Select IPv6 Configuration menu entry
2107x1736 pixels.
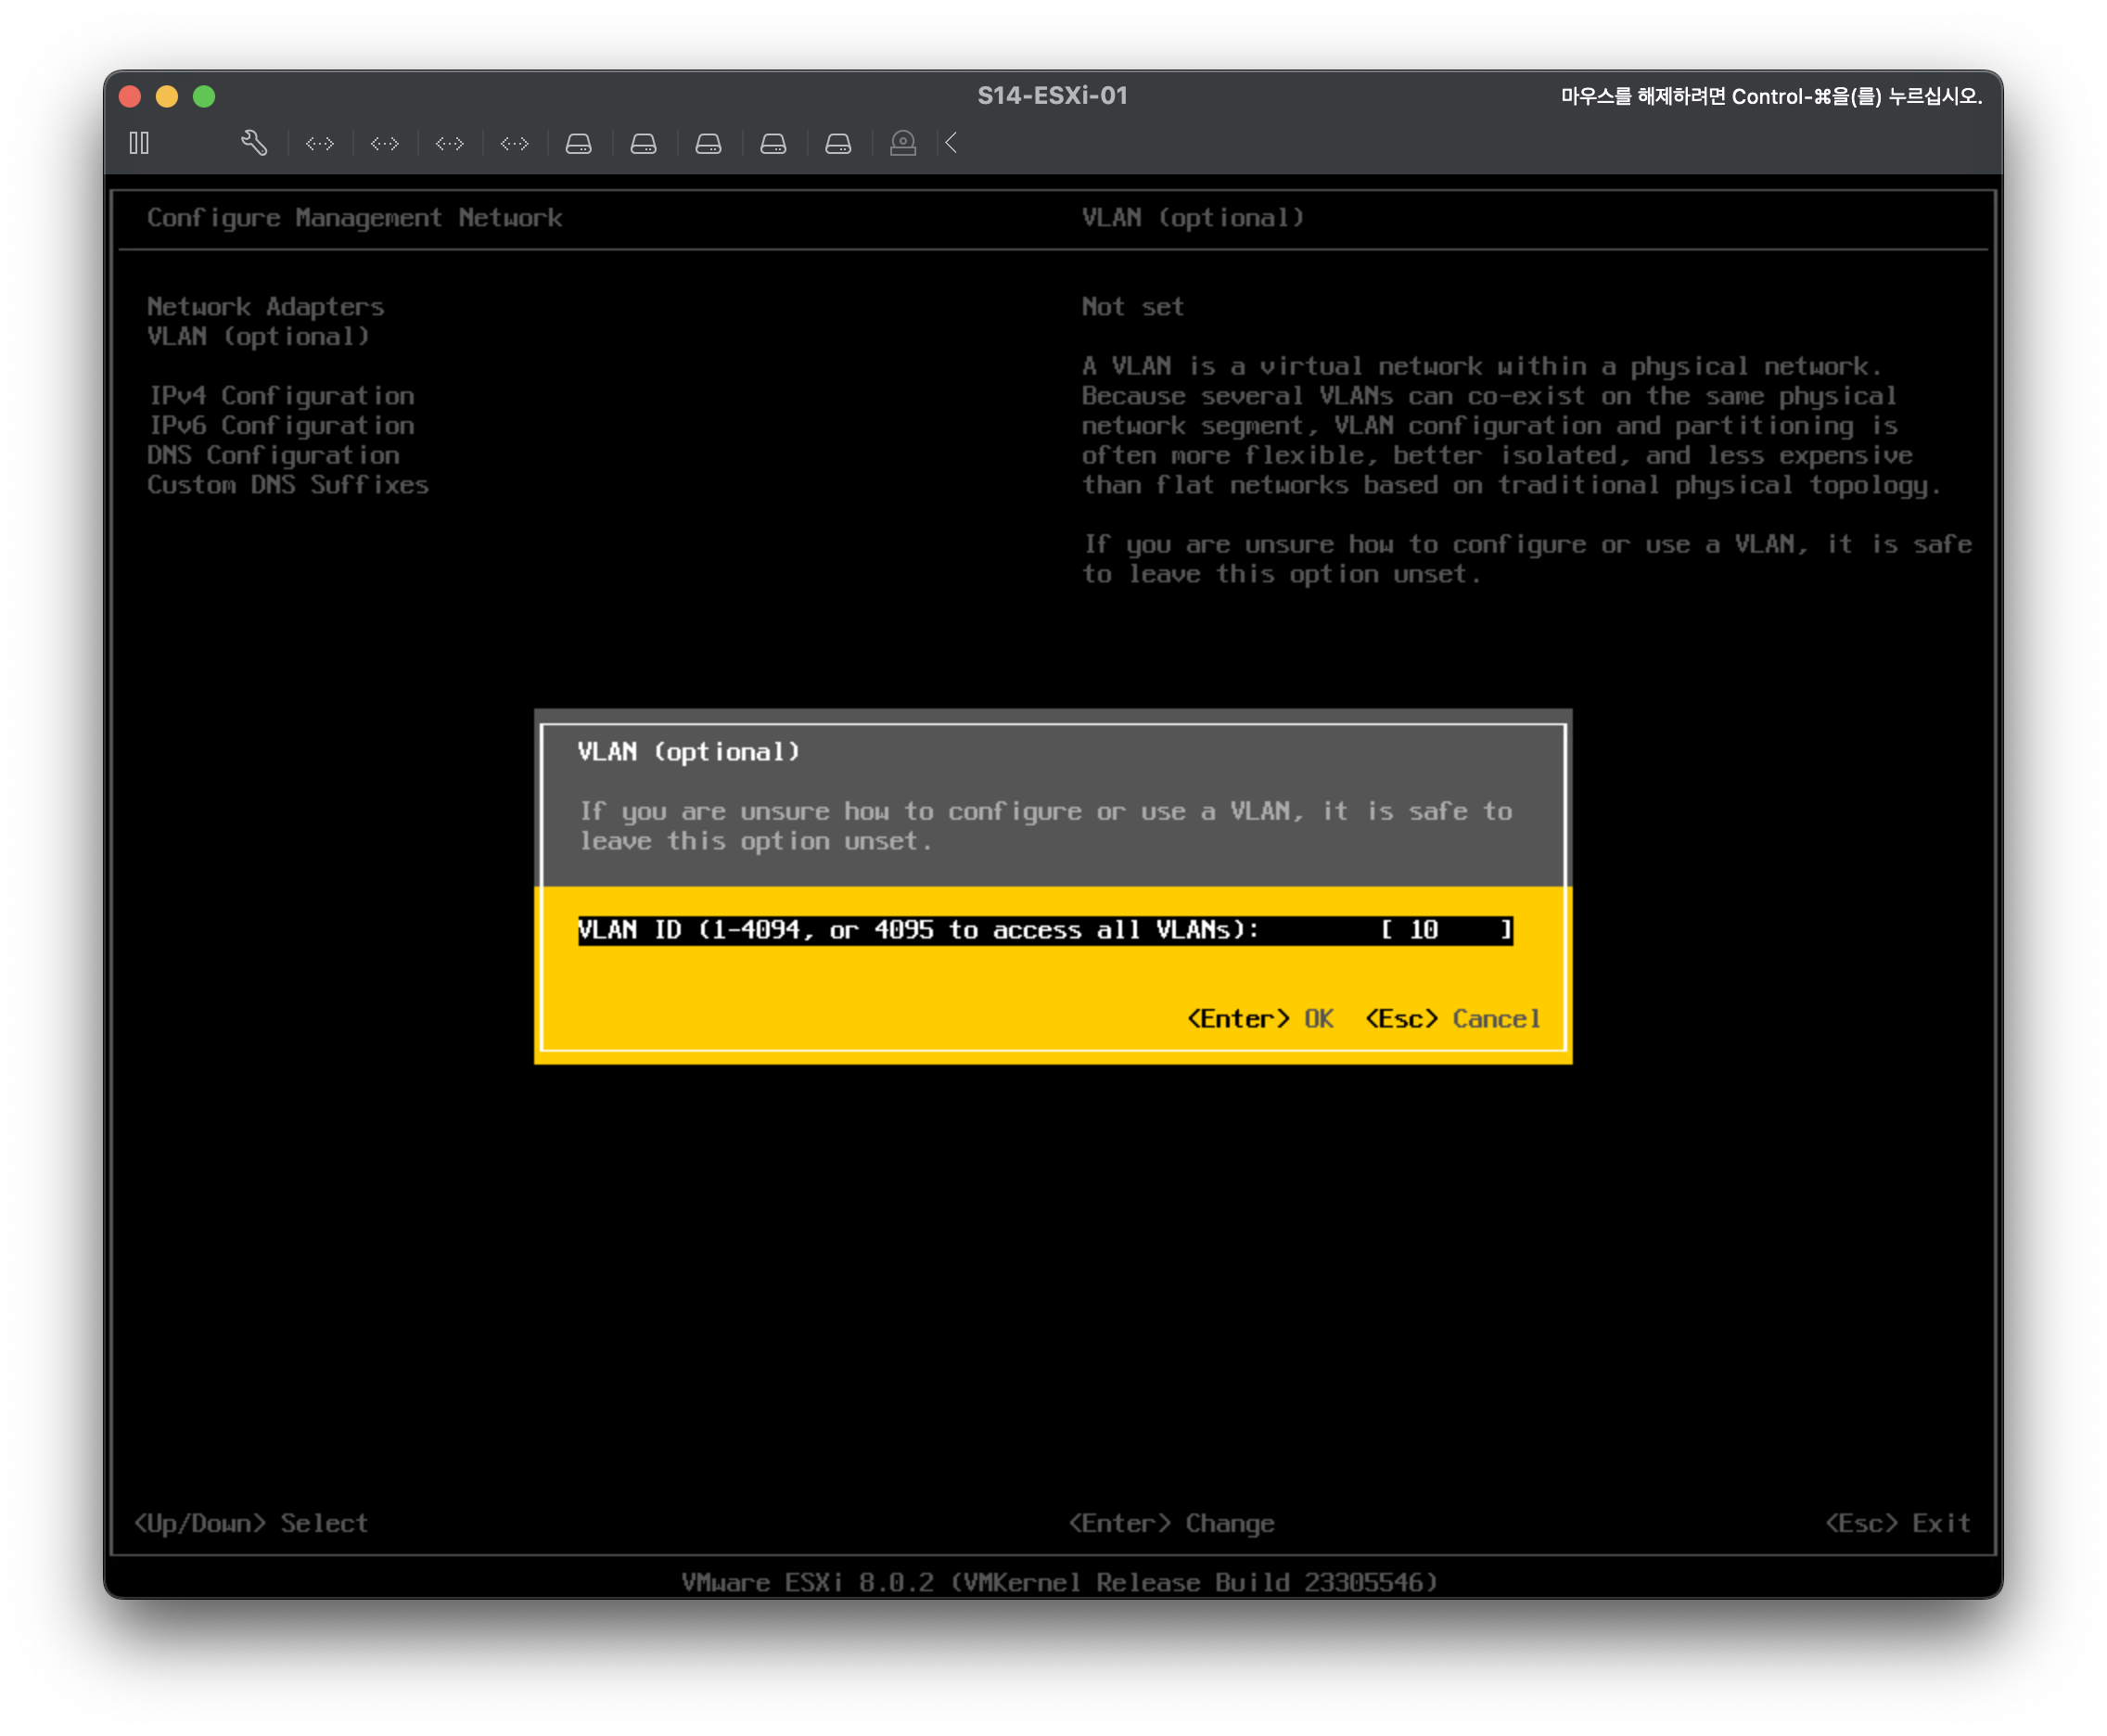[281, 426]
